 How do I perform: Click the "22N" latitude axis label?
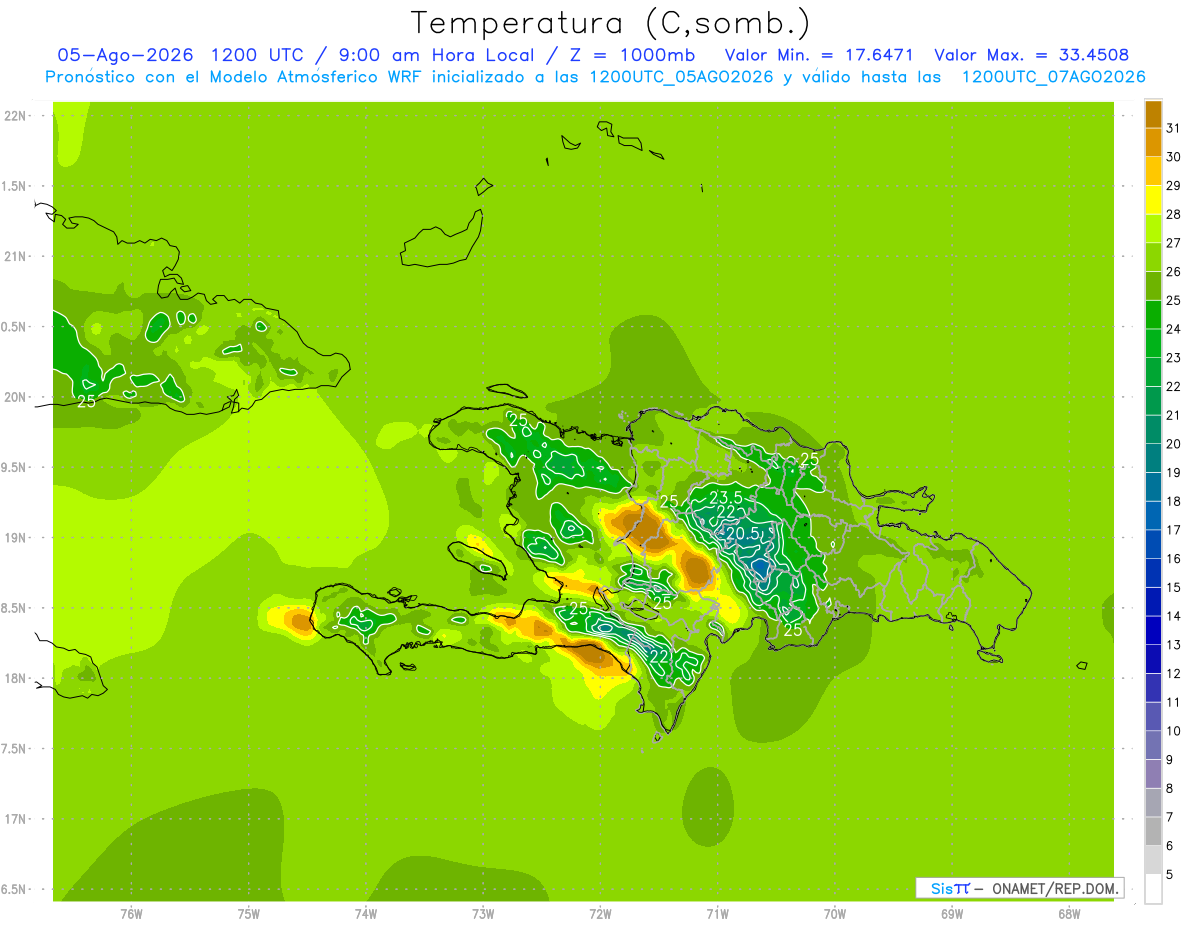click(17, 116)
